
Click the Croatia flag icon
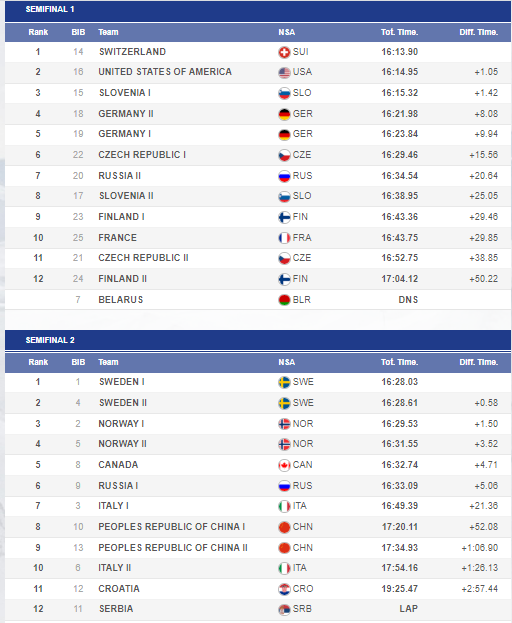284,589
